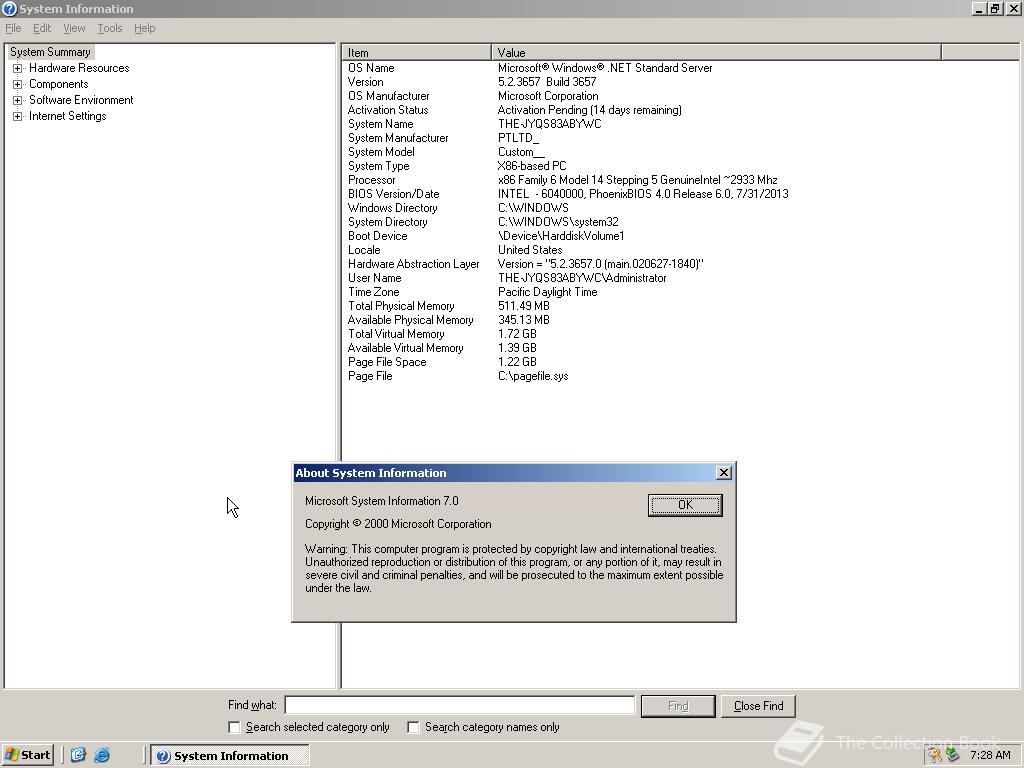This screenshot has height=768, width=1024.
Task: Select System Information taskbar button
Action: pos(230,756)
